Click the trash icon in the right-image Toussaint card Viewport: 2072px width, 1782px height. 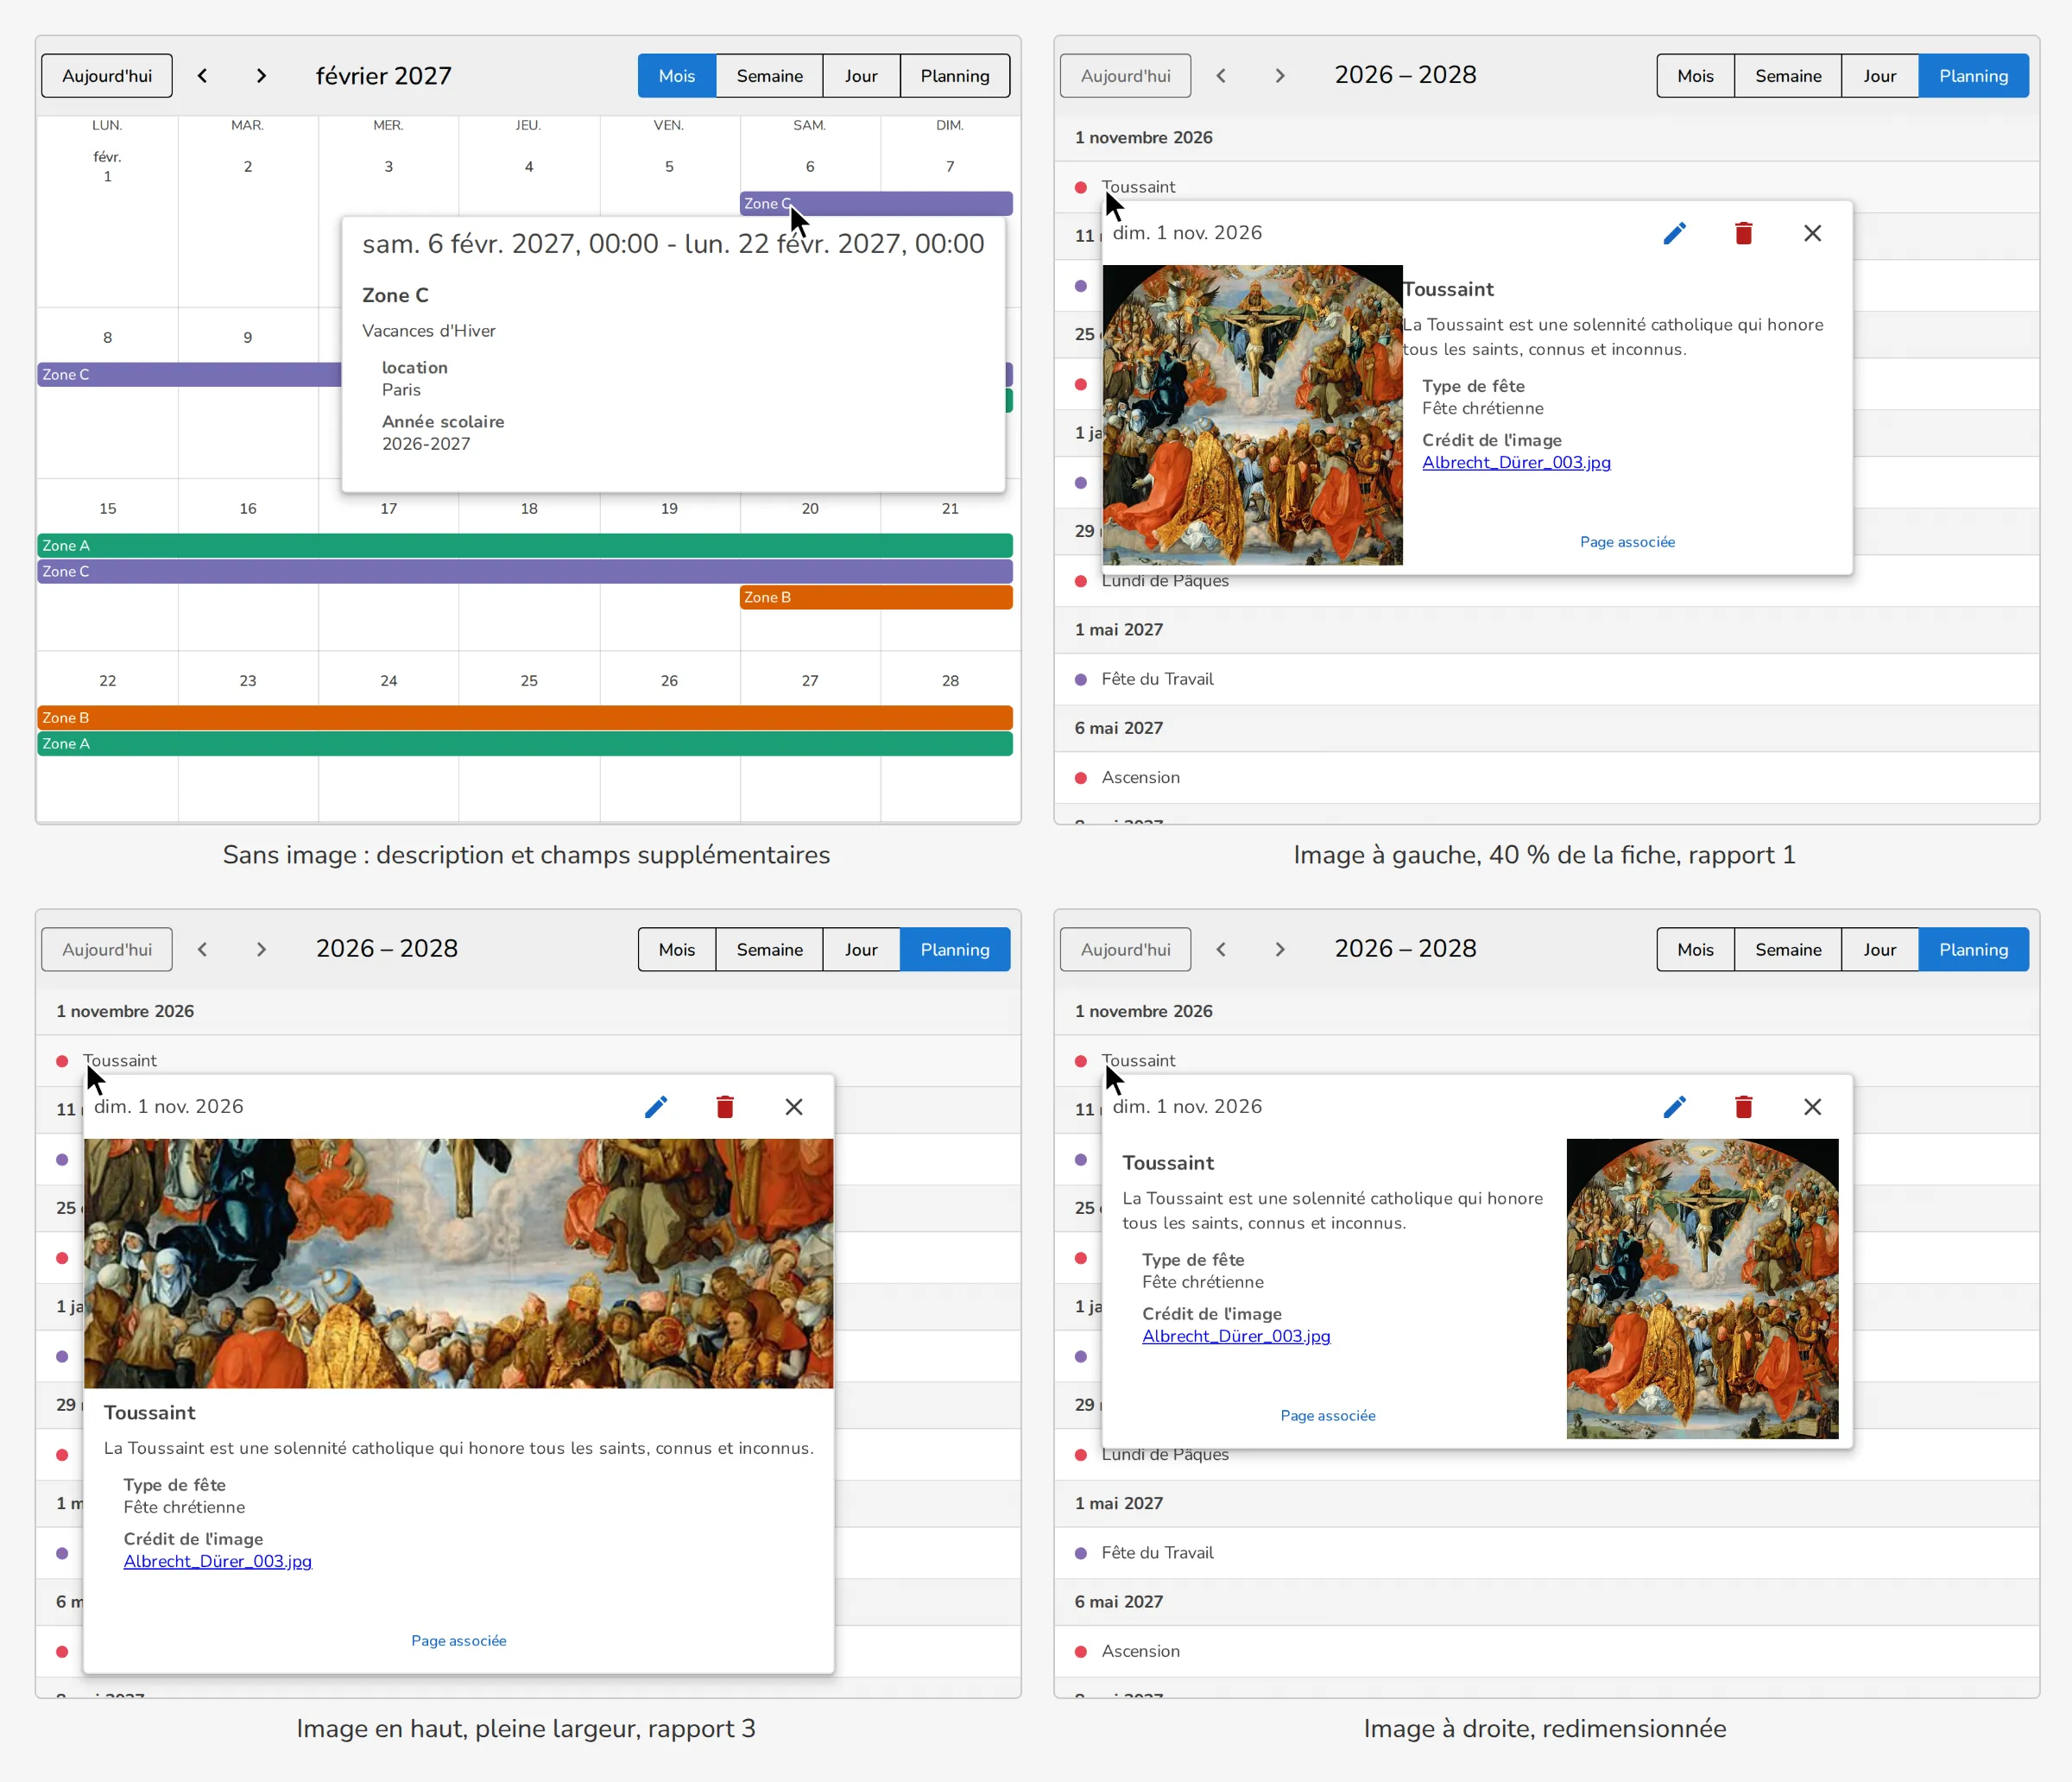(1743, 1107)
